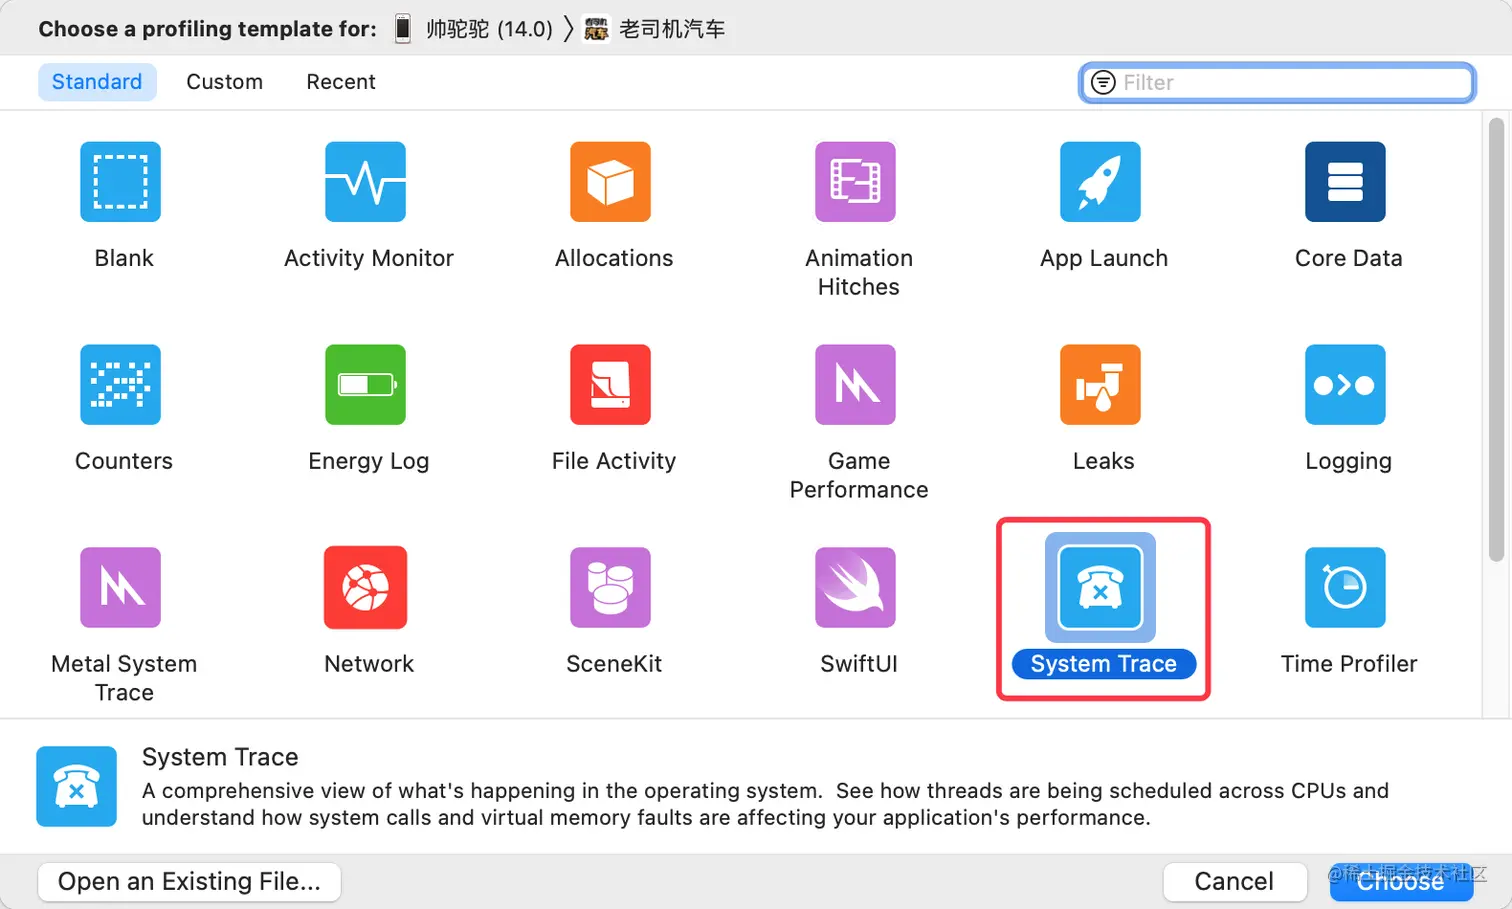Screen dimensions: 1512x909
Task: Click the File Activity label
Action: point(614,461)
